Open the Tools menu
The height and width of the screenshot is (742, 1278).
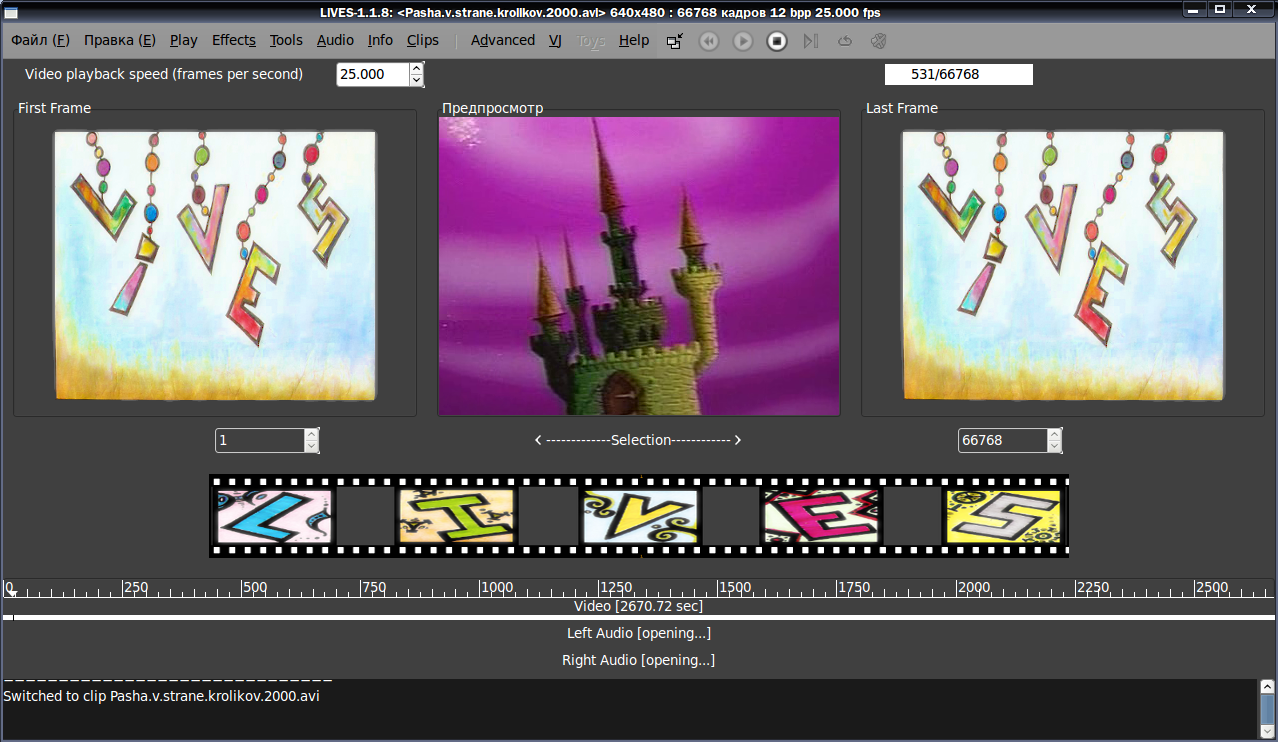coord(286,40)
